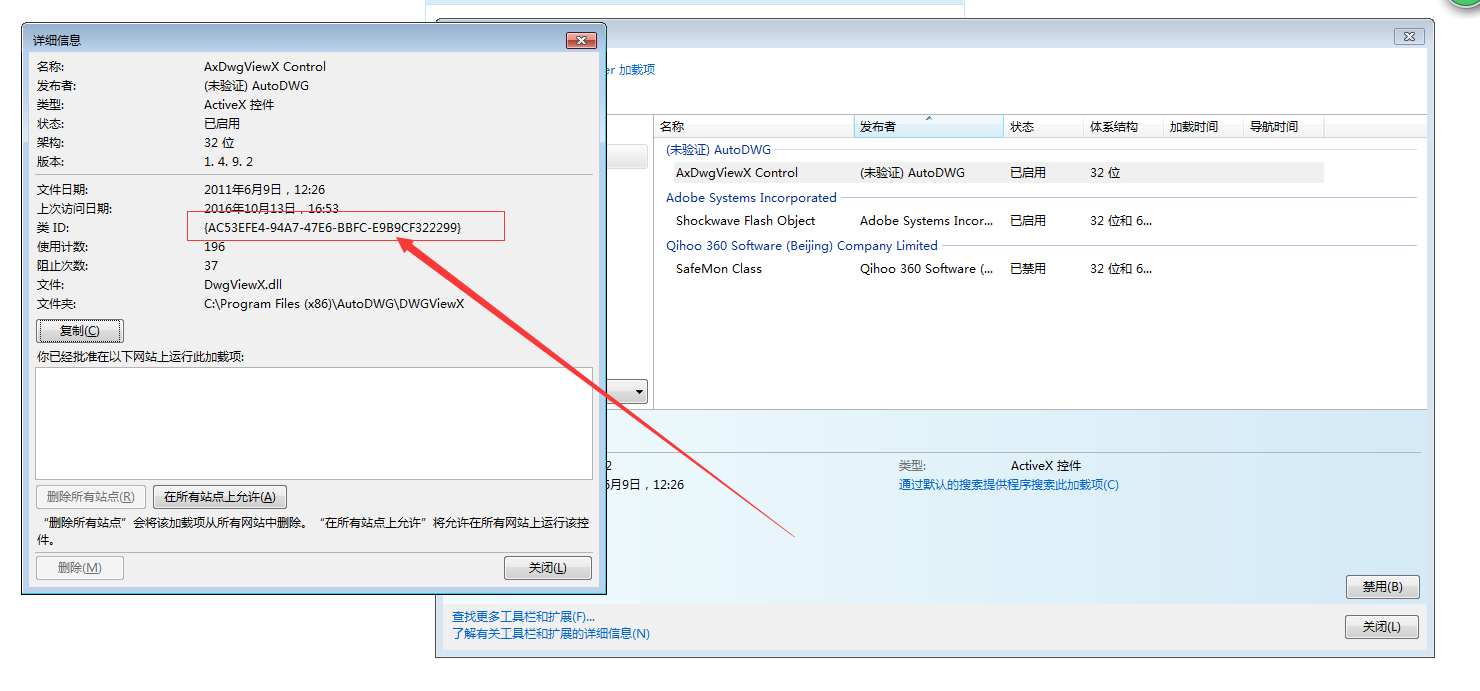Click the class ID value {AC53EFE4-94A7...}
Screen dimensions: 1480x691
332,228
